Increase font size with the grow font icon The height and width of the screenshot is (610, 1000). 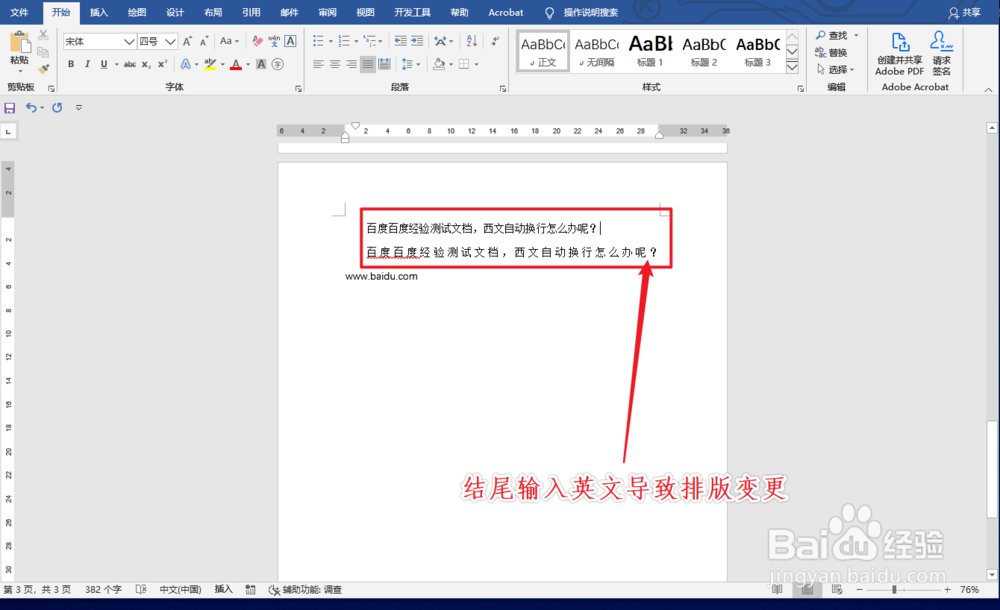(188, 41)
